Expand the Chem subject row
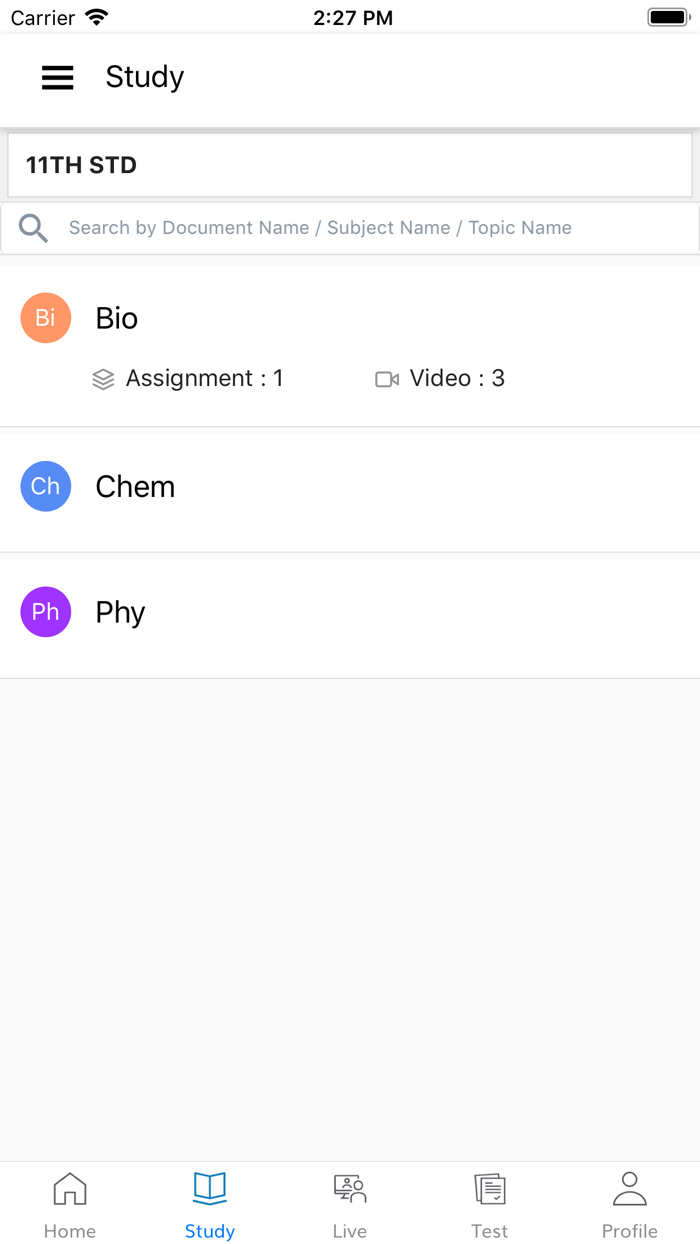This screenshot has width=700, height=1244. [x=350, y=487]
